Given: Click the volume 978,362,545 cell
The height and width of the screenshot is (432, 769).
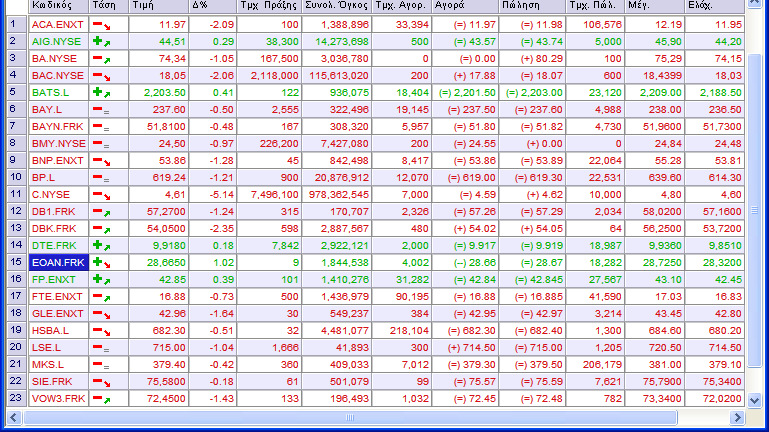Looking at the screenshot, I should [x=337, y=195].
